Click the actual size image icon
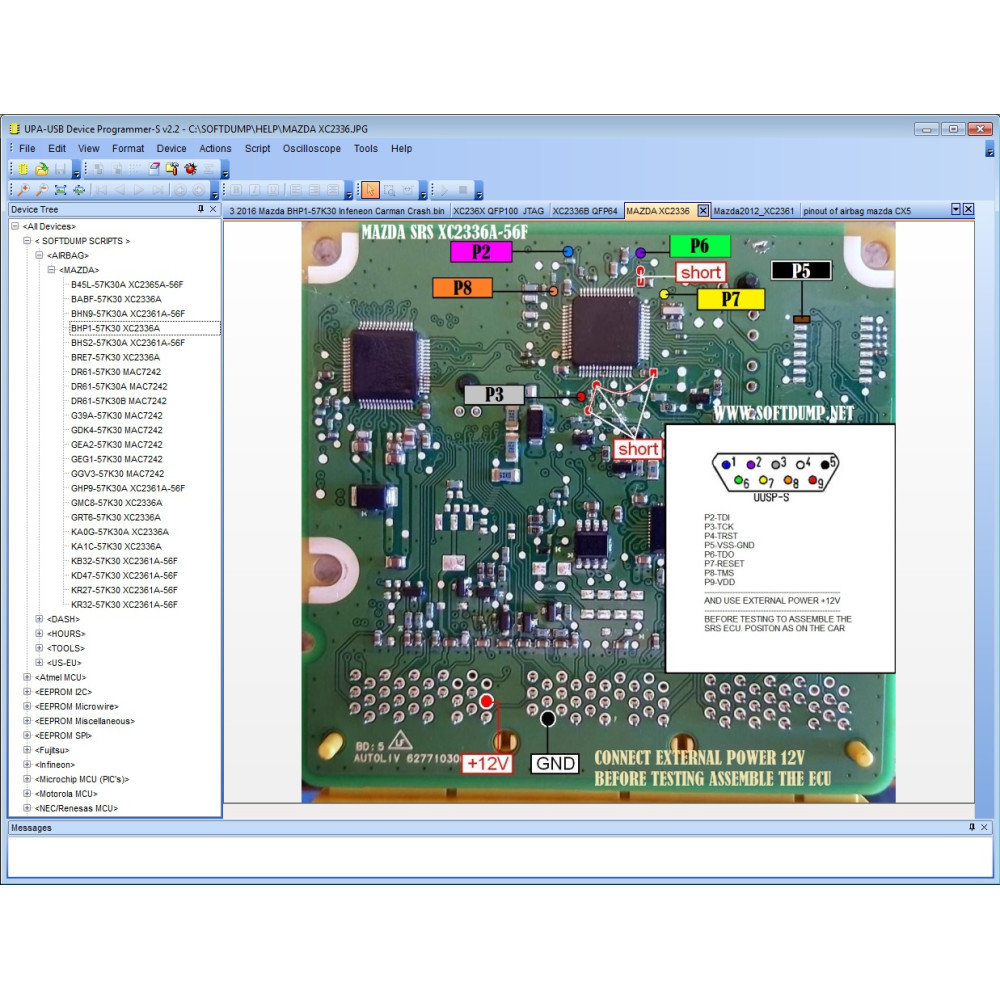This screenshot has width=1000, height=1000. pos(79,190)
